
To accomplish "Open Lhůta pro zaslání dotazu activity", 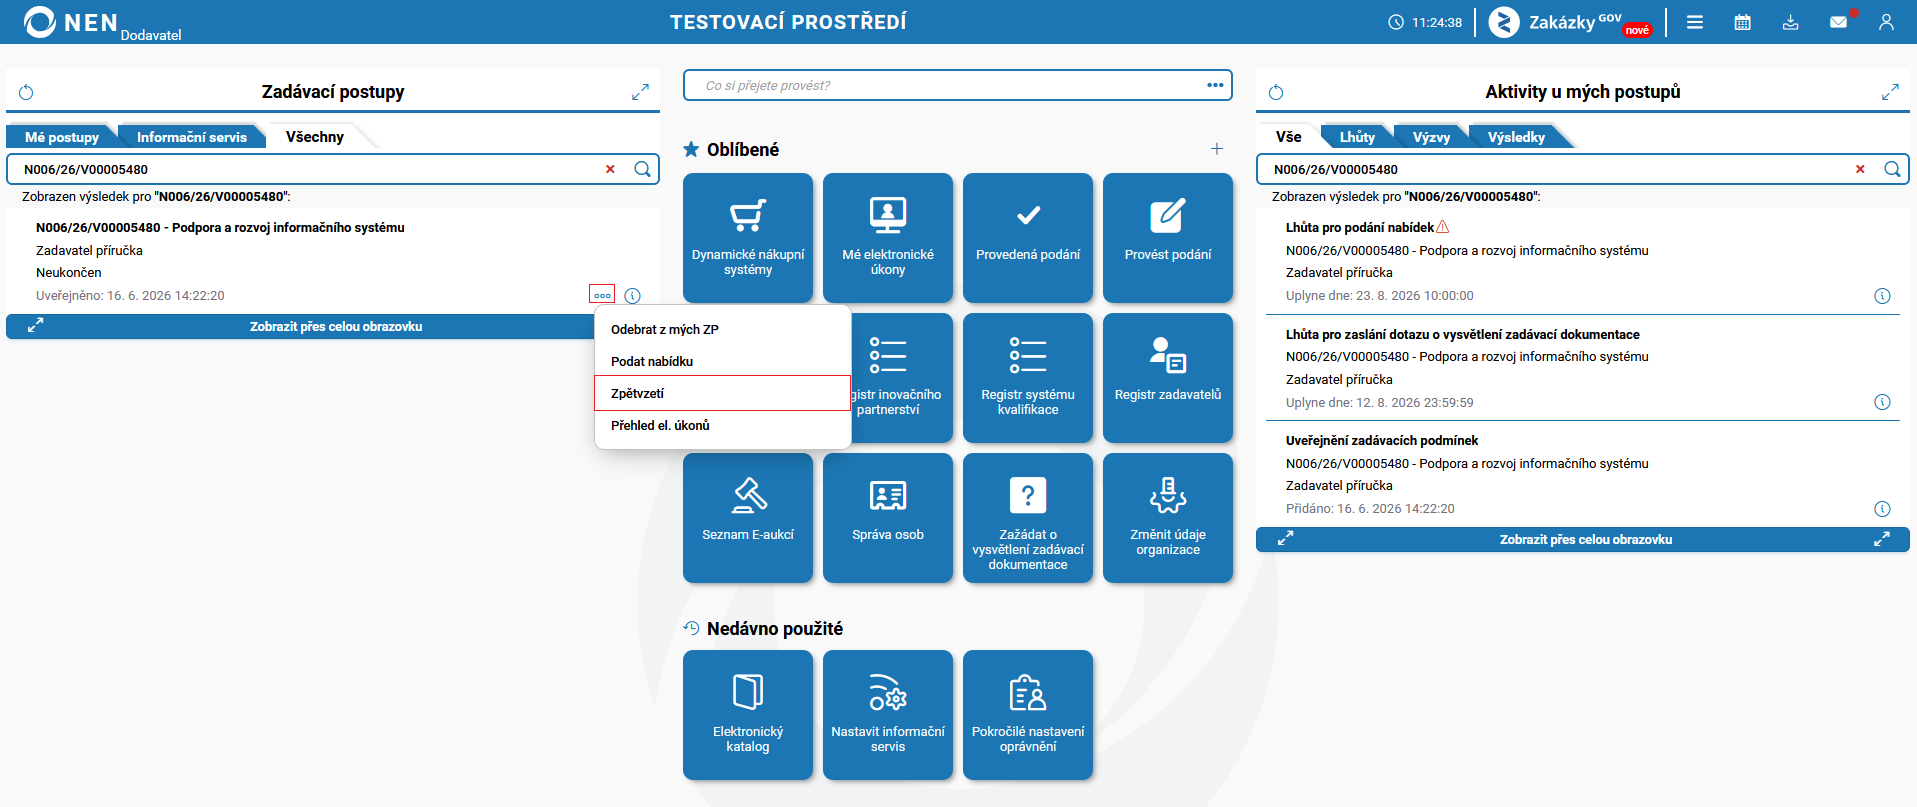I will [1462, 334].
